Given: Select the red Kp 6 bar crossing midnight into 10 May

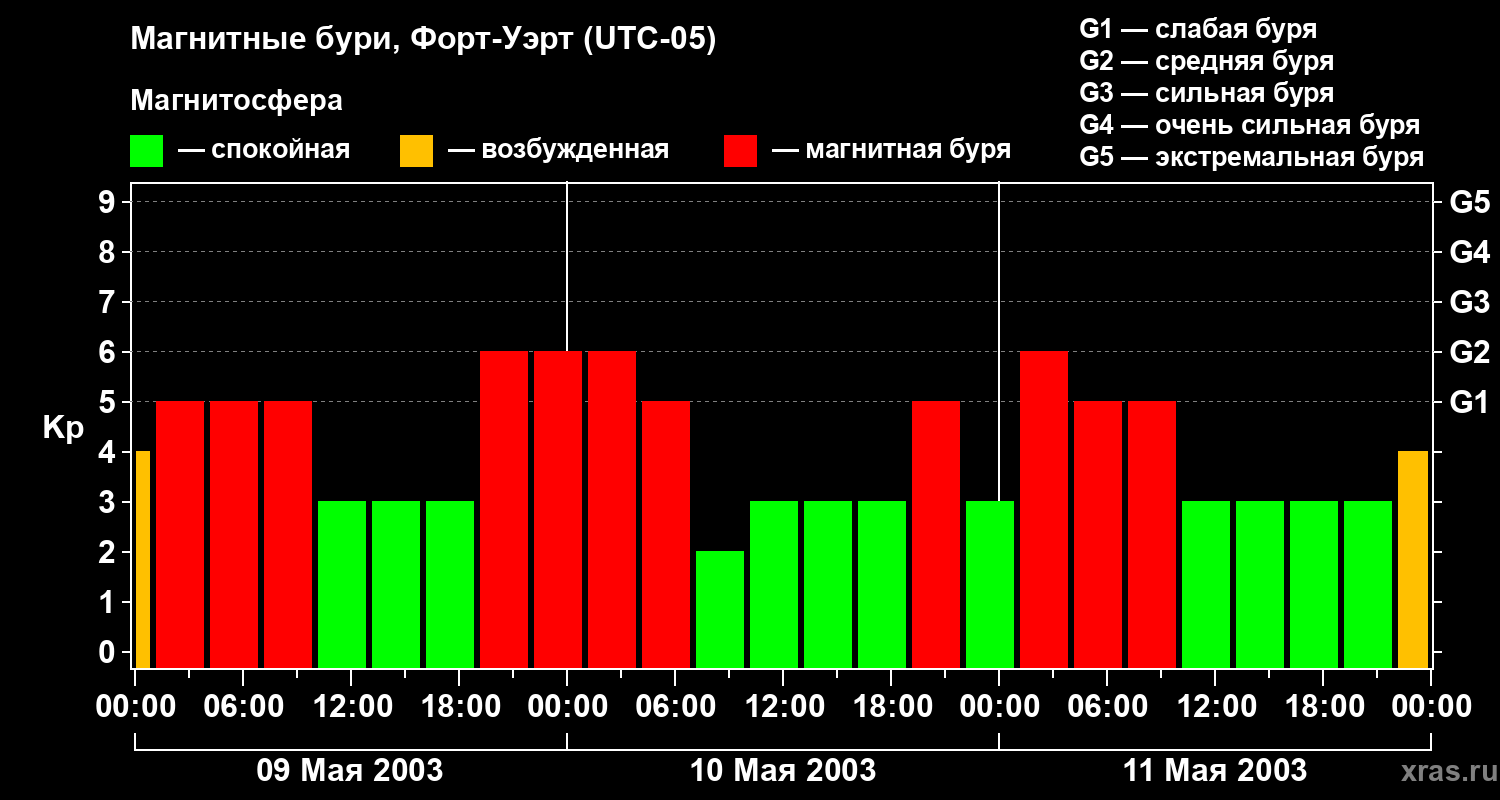Looking at the screenshot, I should 558,510.
